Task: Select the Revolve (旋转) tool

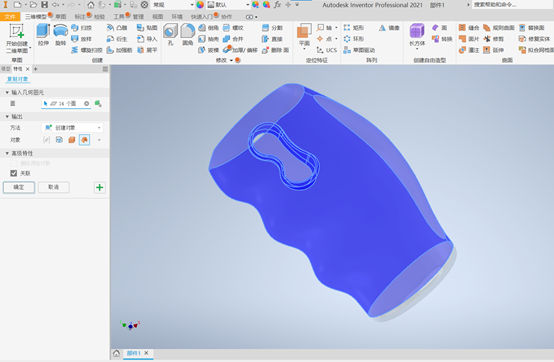Action: (60, 35)
